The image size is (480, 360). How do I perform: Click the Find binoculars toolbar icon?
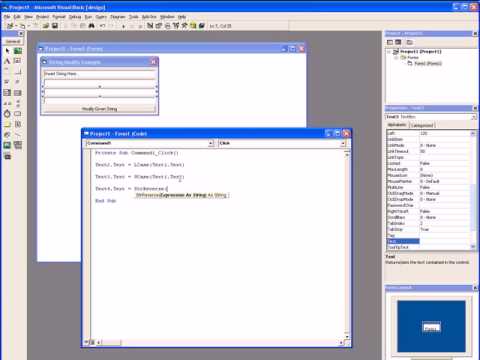click(91, 26)
